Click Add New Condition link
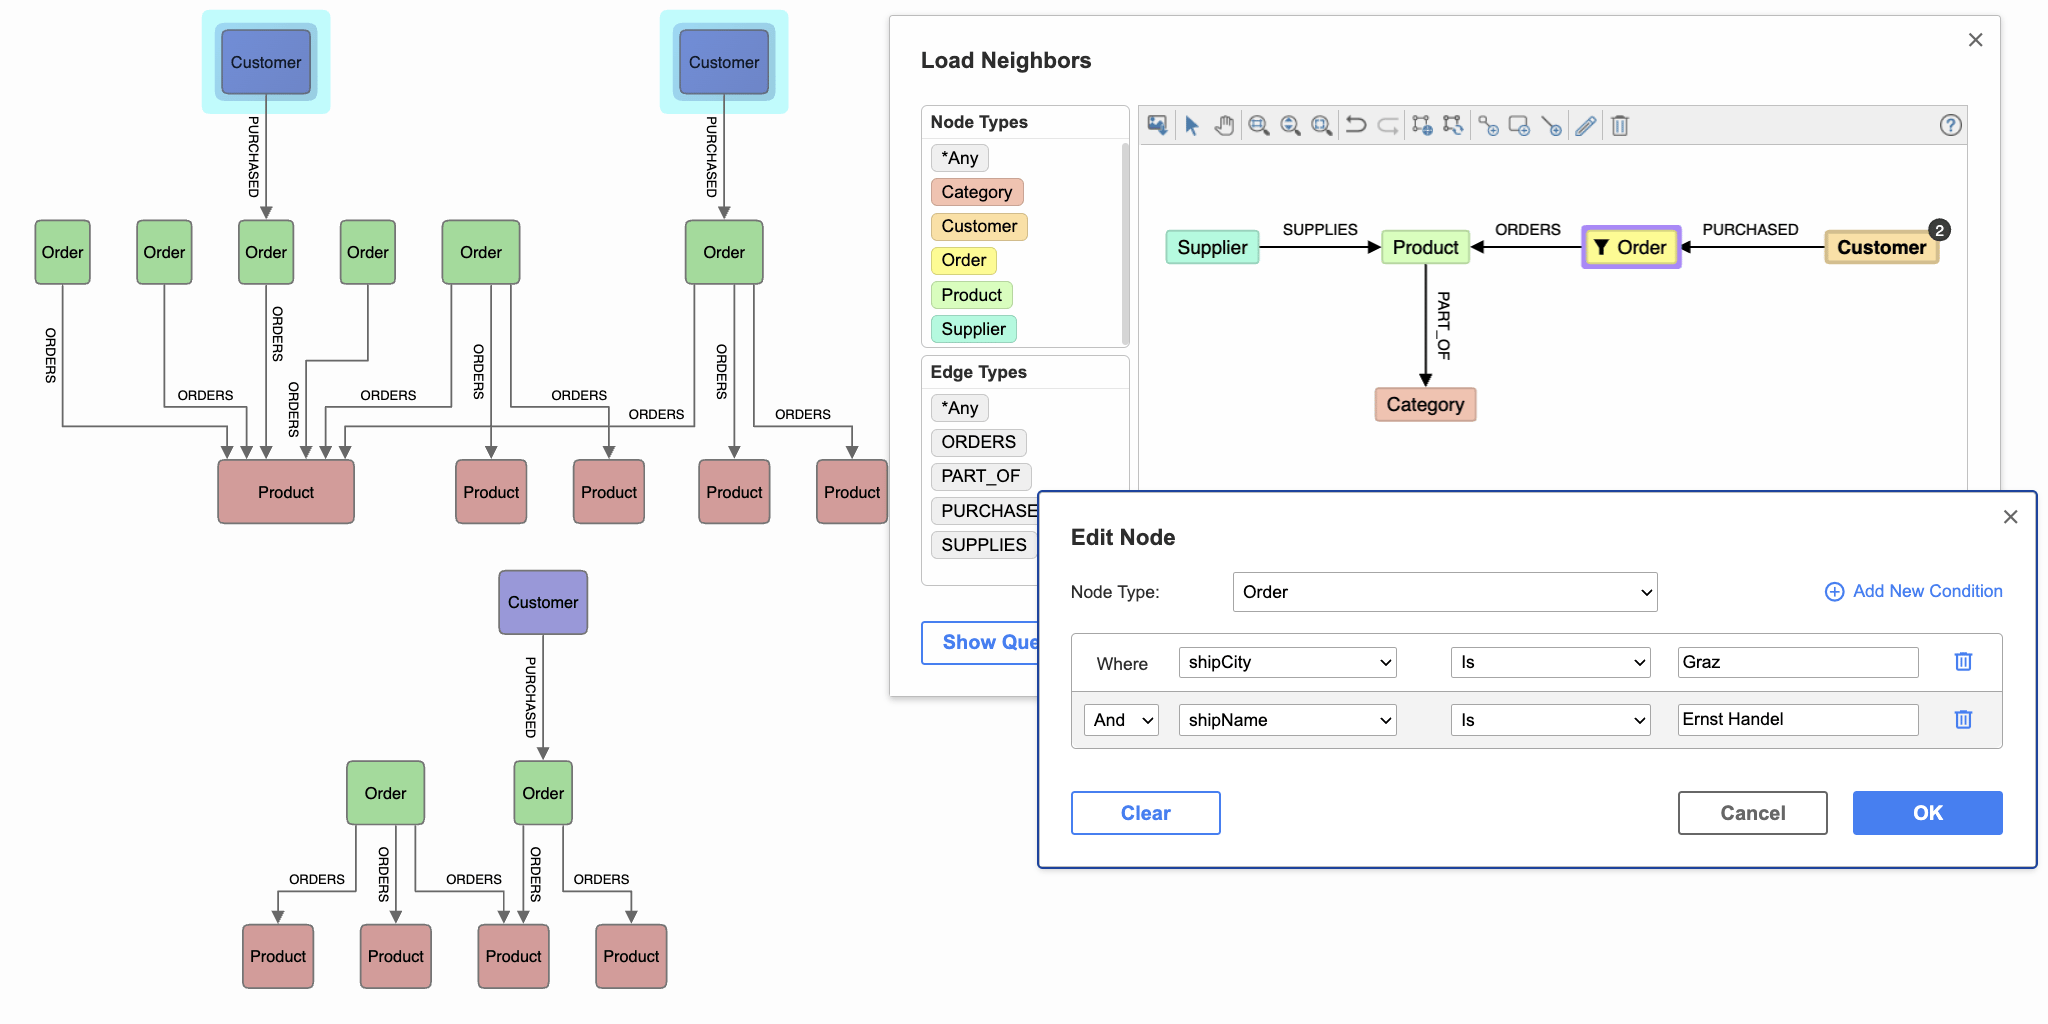This screenshot has height=1024, width=2048. pos(1914,591)
